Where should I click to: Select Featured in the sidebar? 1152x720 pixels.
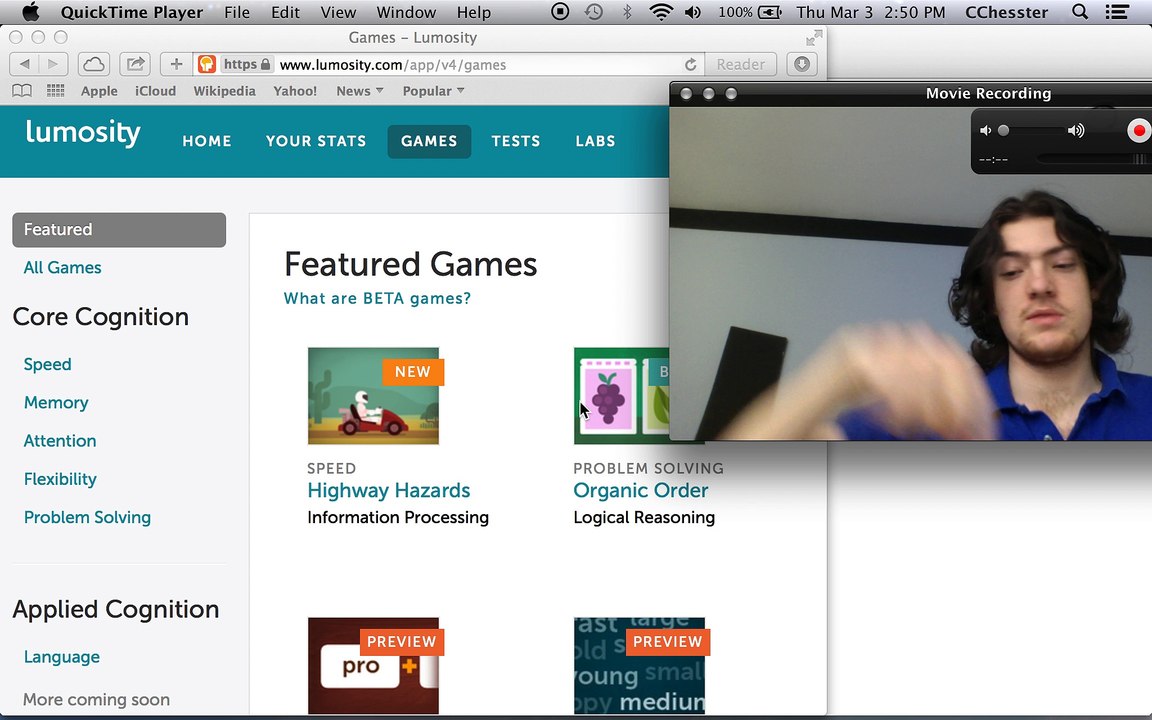click(x=119, y=230)
